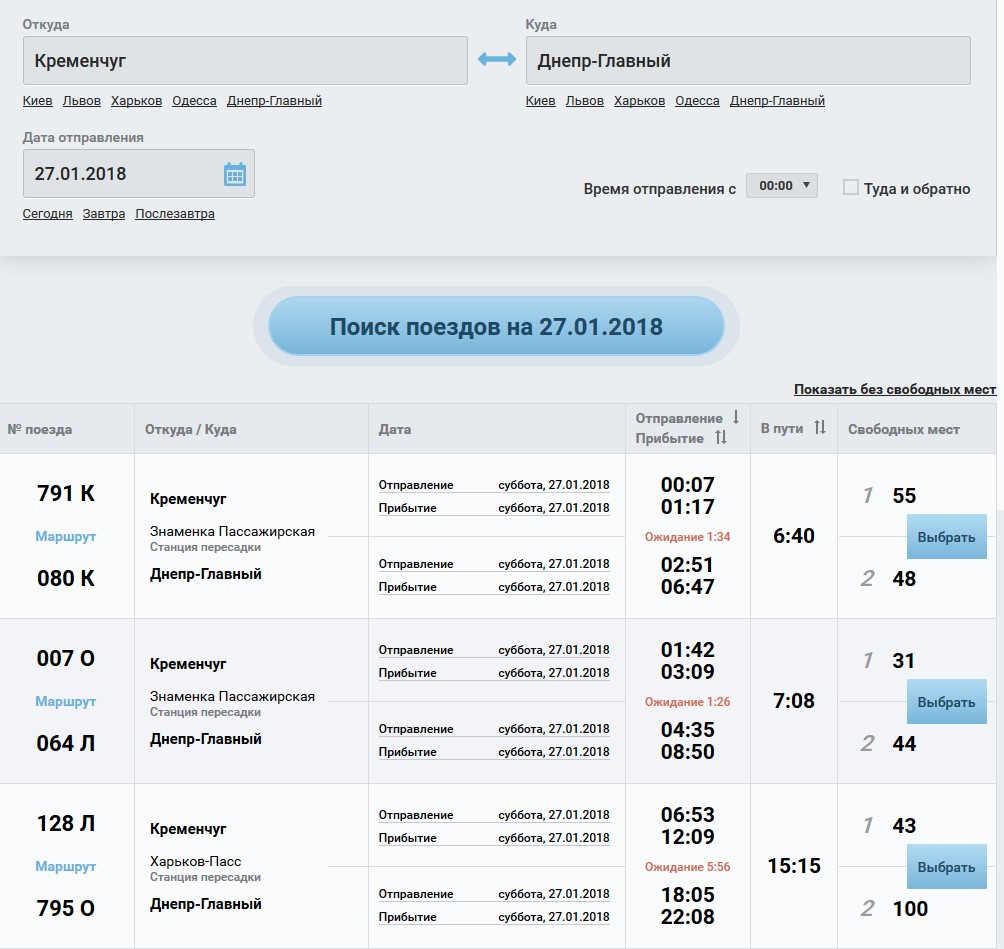This screenshot has width=1004, height=949.
Task: Open 'Маршрут' link for train 791 К
Action: [66, 536]
